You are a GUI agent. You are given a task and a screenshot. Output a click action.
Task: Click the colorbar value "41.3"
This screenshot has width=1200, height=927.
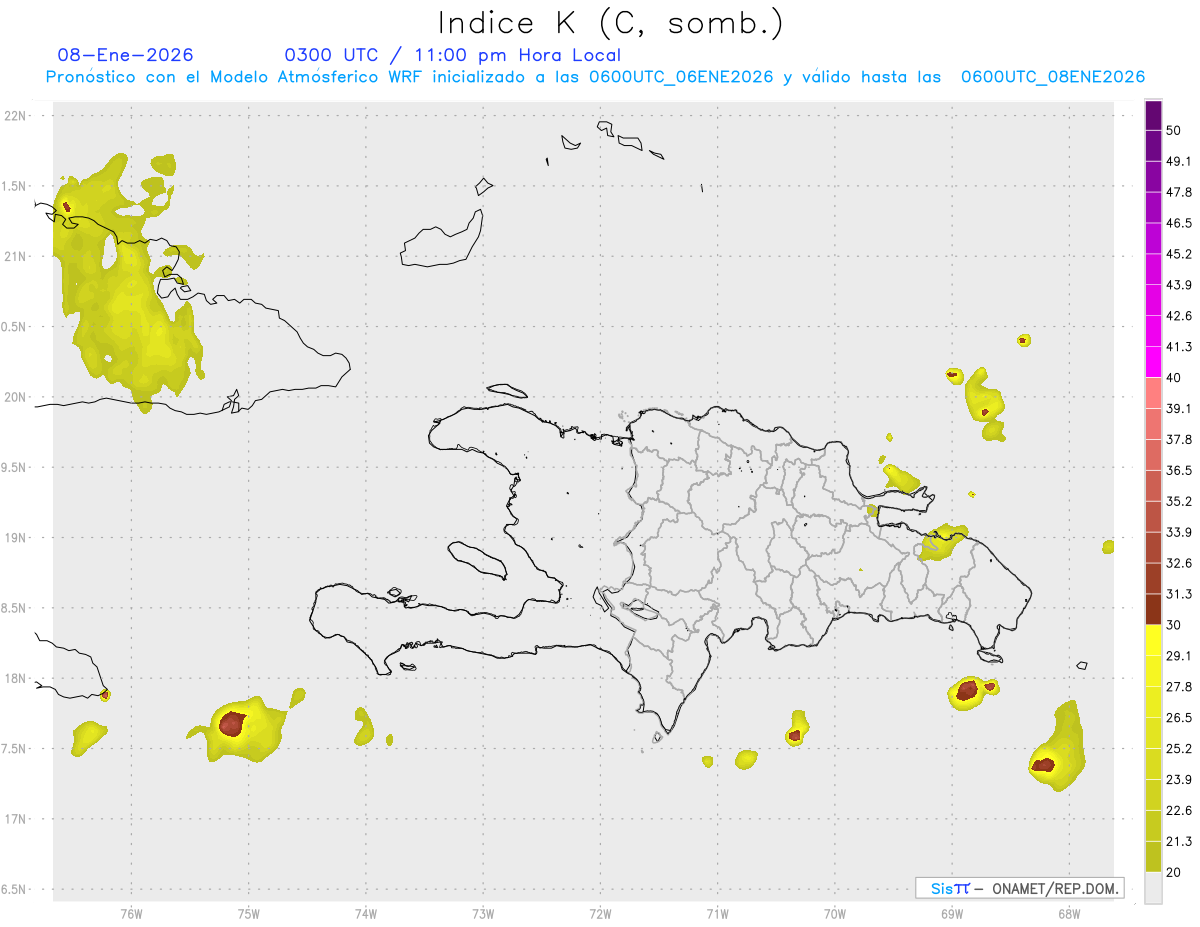coord(1179,347)
